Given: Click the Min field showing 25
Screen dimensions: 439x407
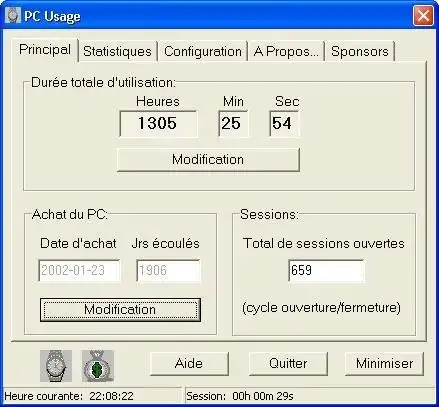Looking at the screenshot, I should pos(233,124).
